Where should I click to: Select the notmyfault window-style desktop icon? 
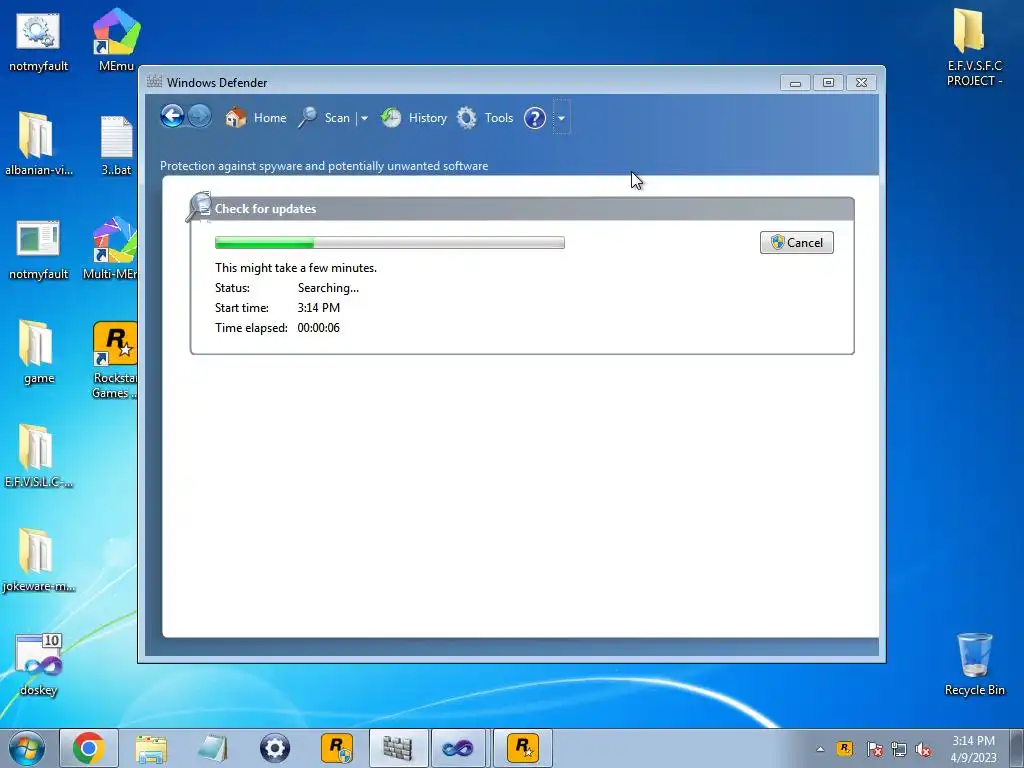tap(38, 249)
